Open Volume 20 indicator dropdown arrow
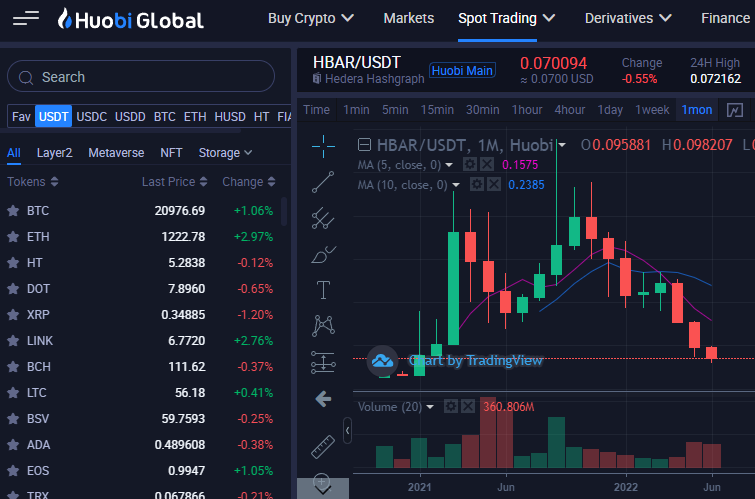Viewport: 755px width, 499px height. tap(430, 407)
